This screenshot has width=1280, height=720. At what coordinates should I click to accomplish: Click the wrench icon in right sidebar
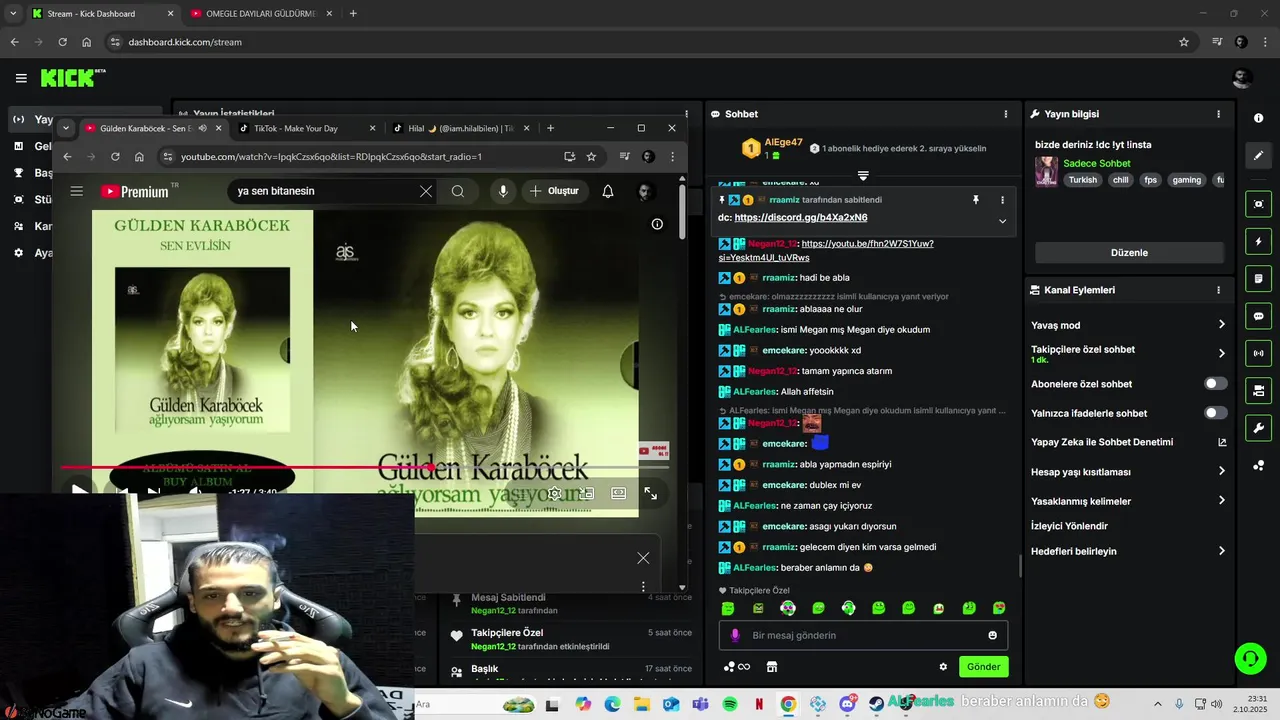tap(1258, 428)
